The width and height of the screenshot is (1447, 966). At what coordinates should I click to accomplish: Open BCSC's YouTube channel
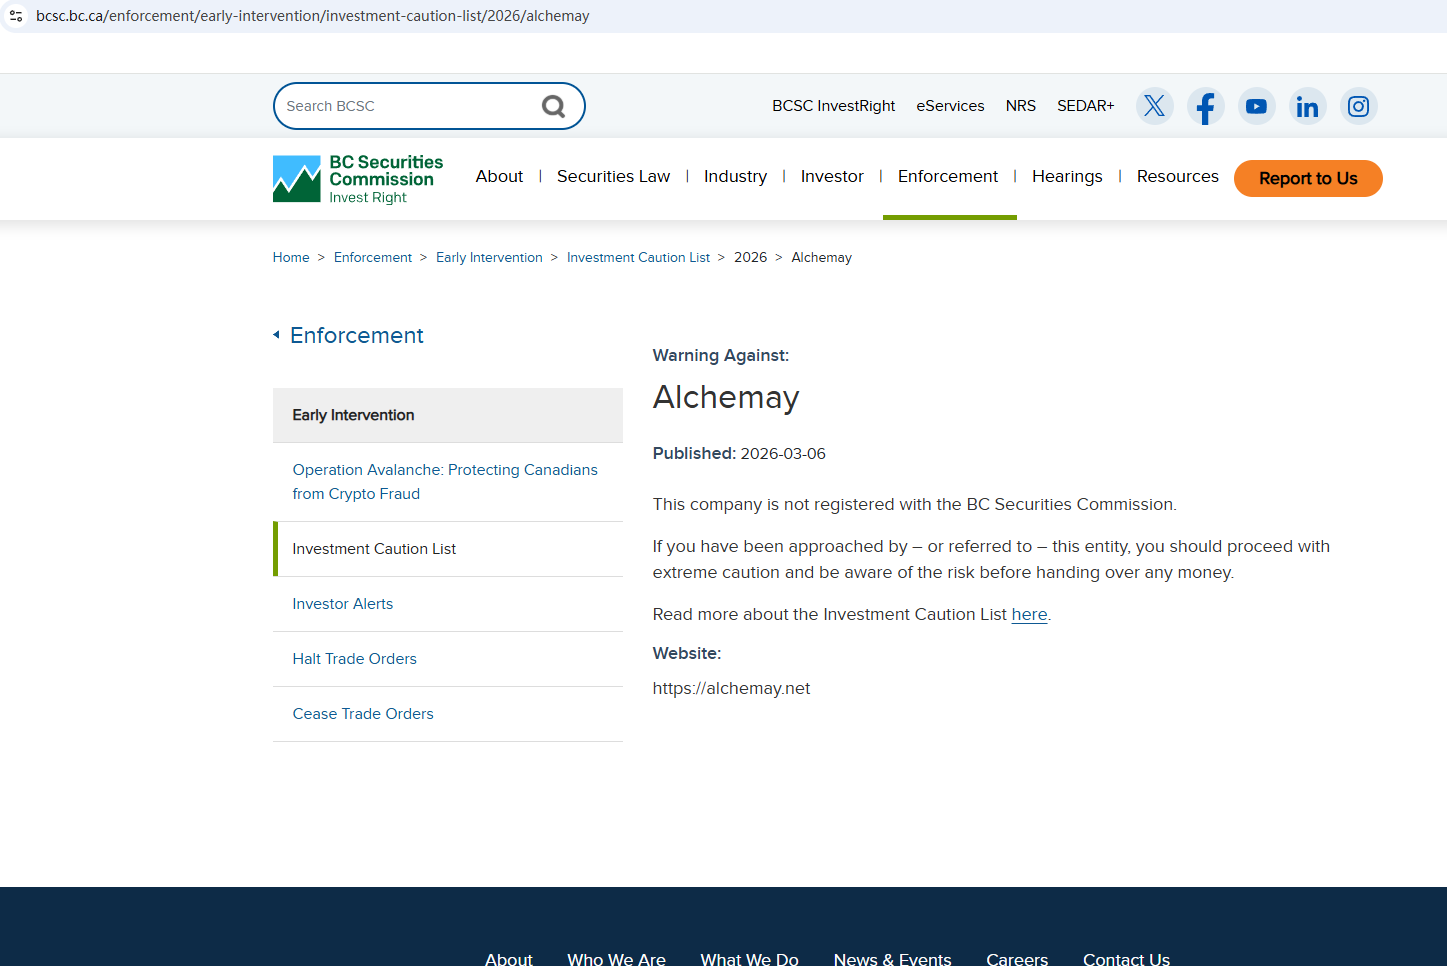click(1257, 106)
